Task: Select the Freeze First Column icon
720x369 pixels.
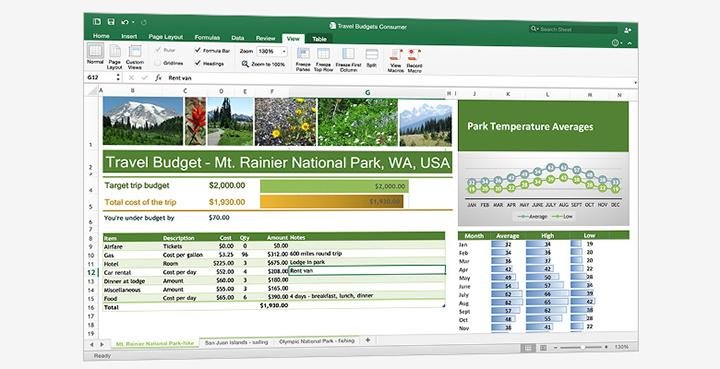Action: 348,54
